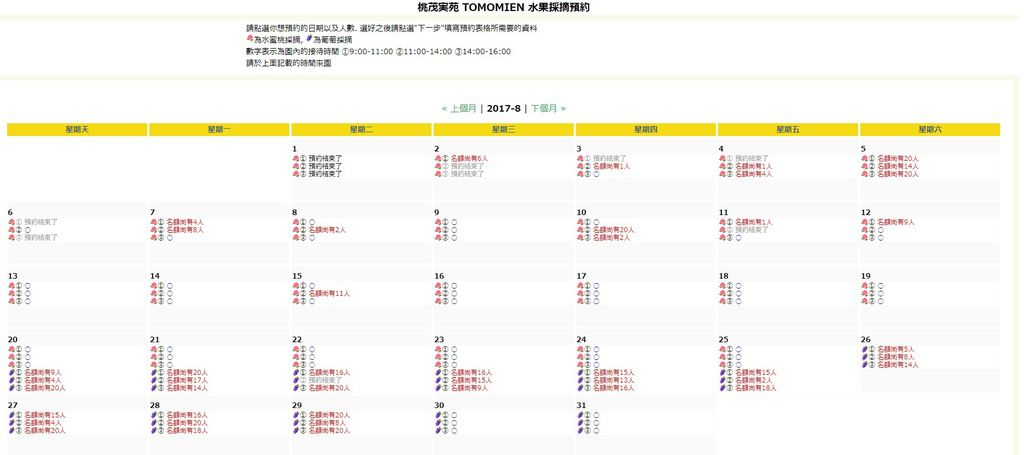The image size is (1024, 455).
Task: Click the 2017-8 month label
Action: pyautogui.click(x=504, y=108)
